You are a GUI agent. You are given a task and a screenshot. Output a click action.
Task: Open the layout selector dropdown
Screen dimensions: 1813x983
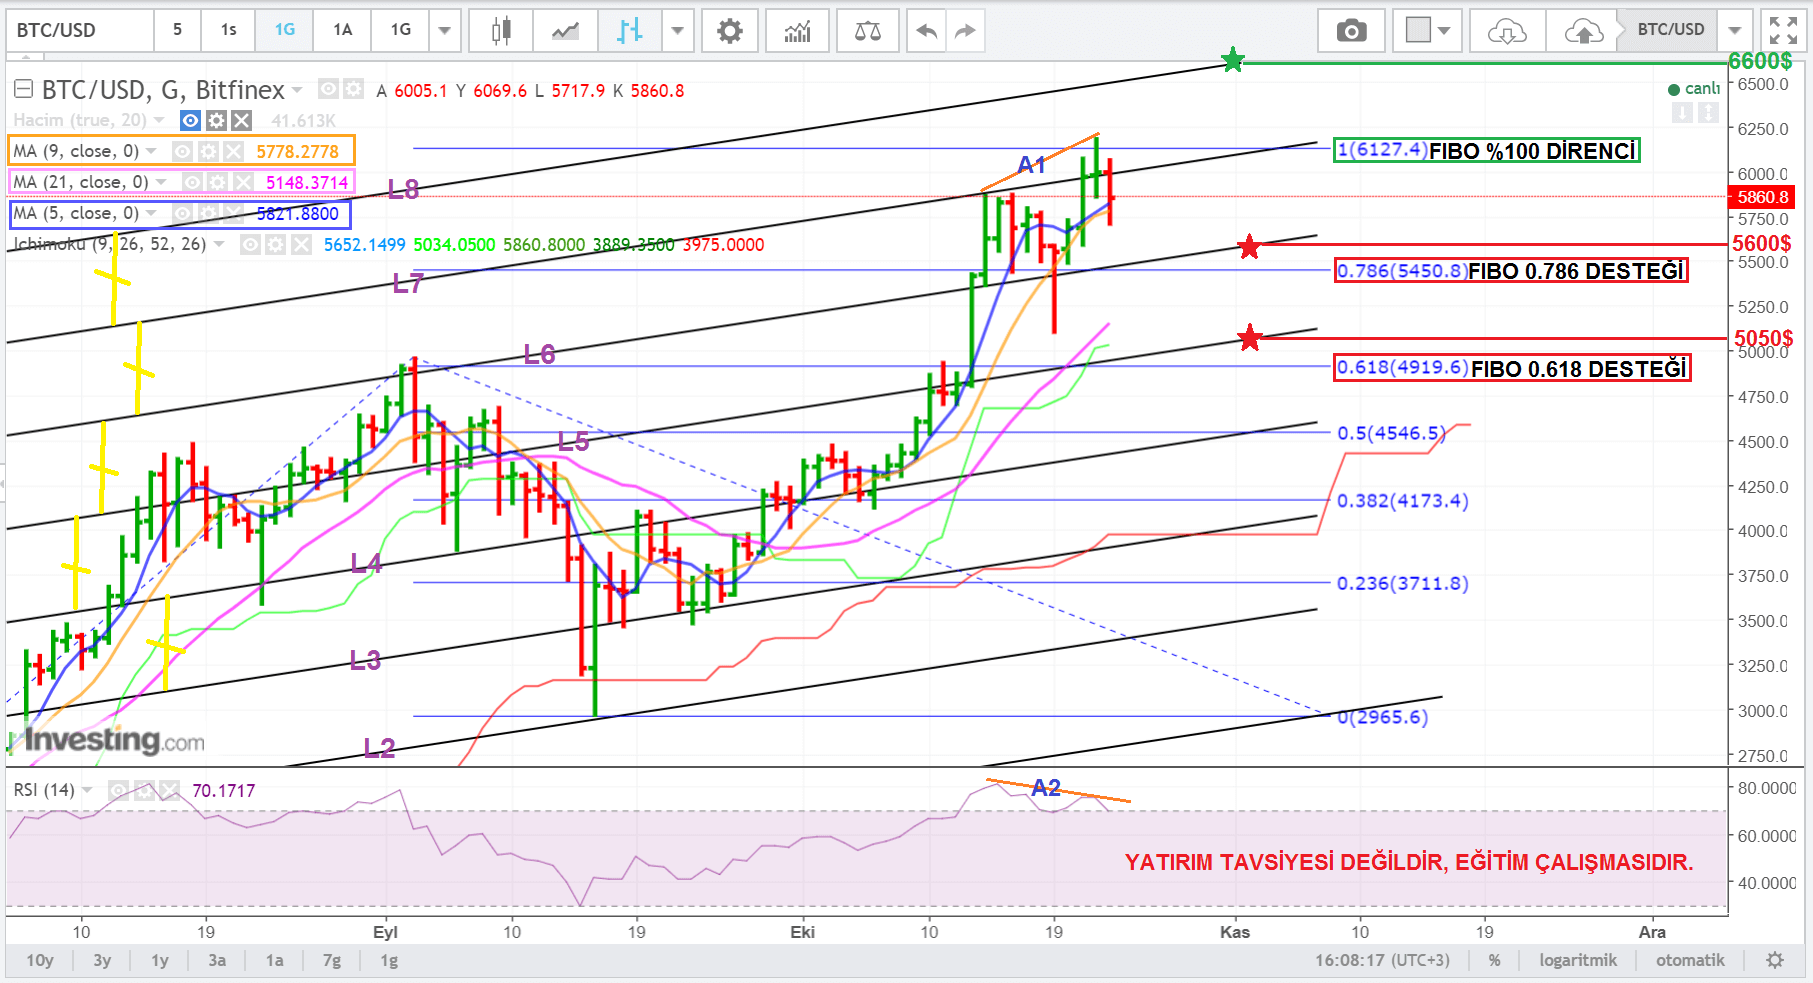pyautogui.click(x=1428, y=31)
